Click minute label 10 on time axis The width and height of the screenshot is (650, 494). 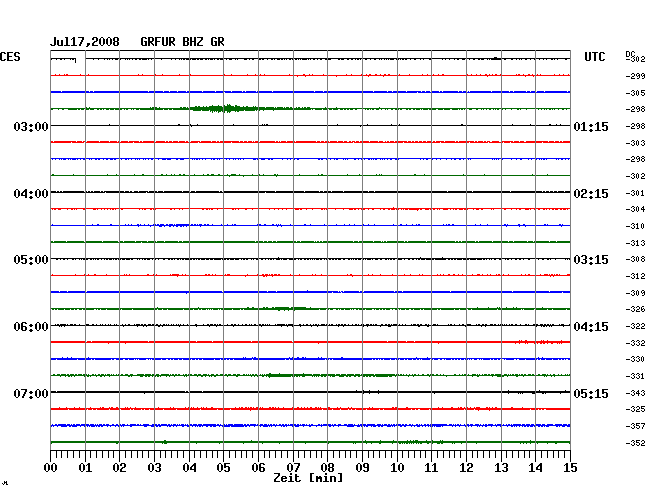[x=397, y=468]
